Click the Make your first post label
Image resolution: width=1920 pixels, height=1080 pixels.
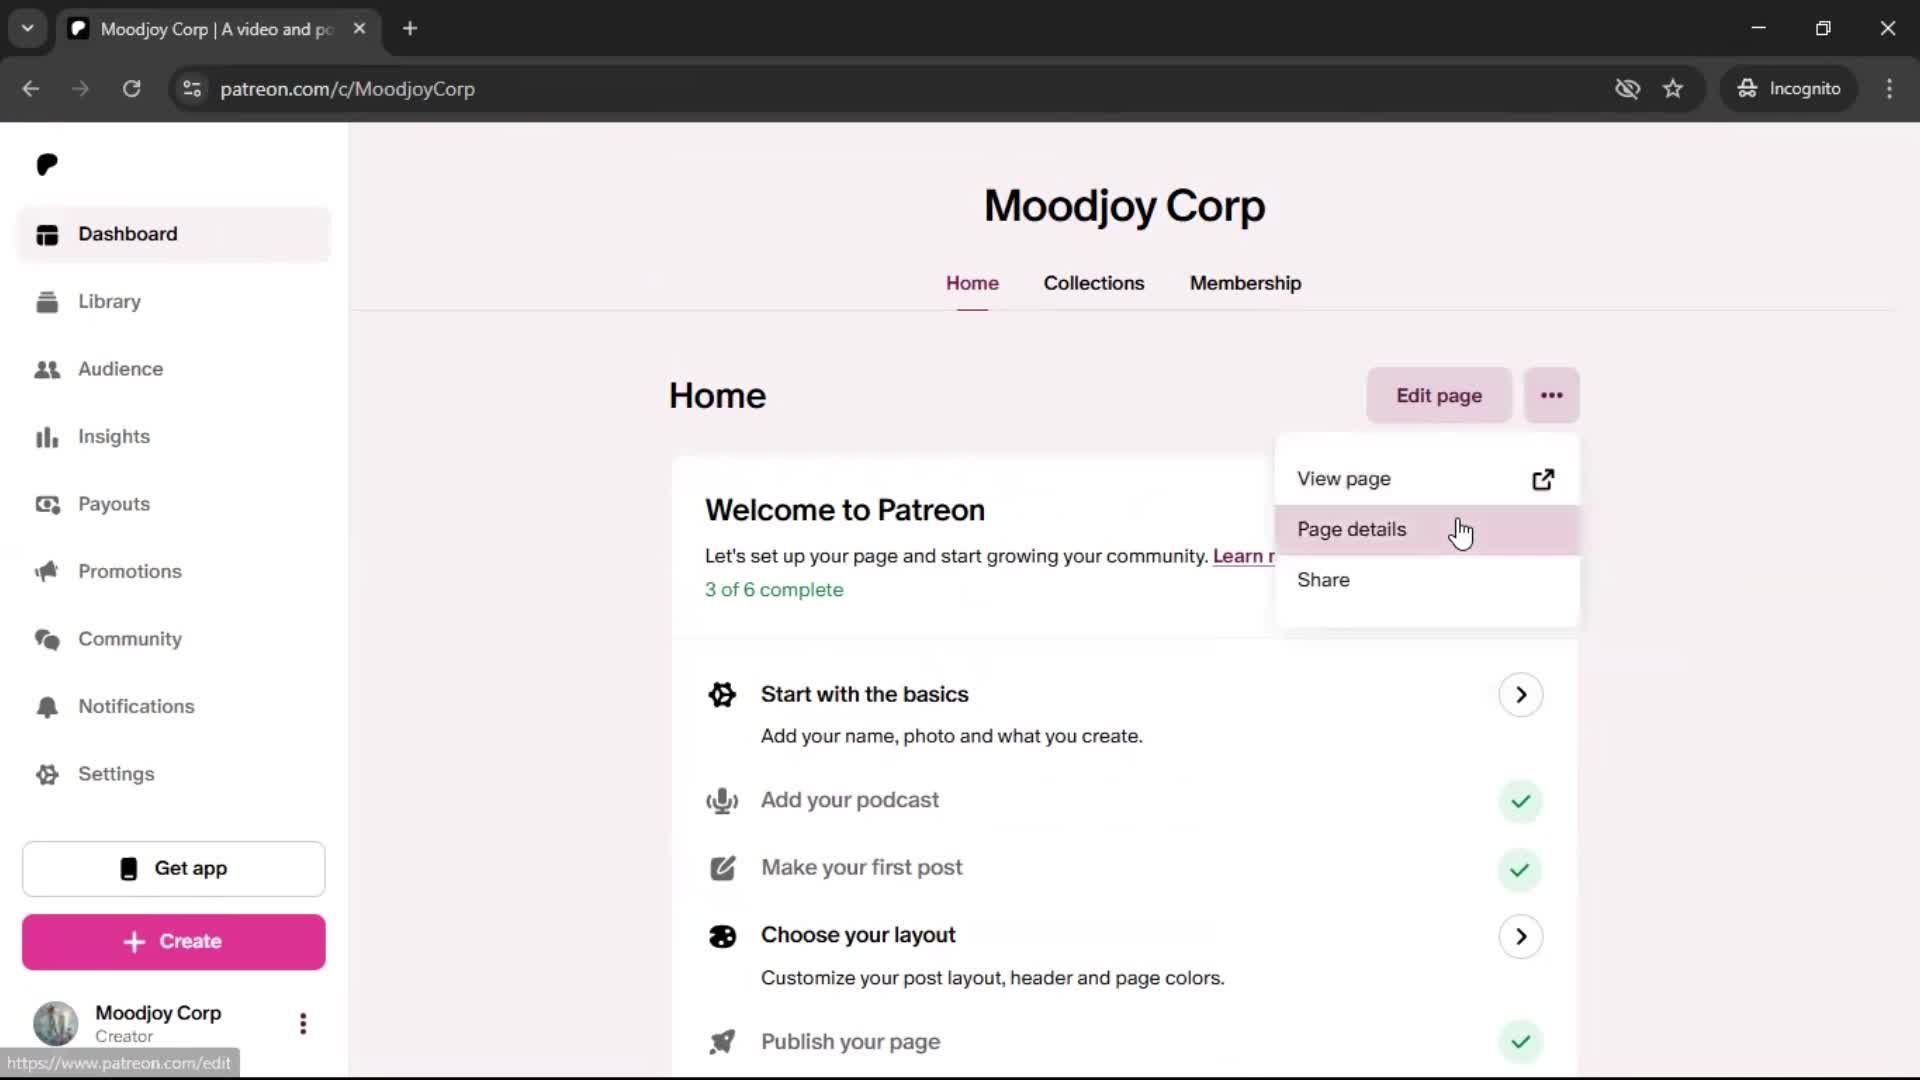pyautogui.click(x=862, y=868)
